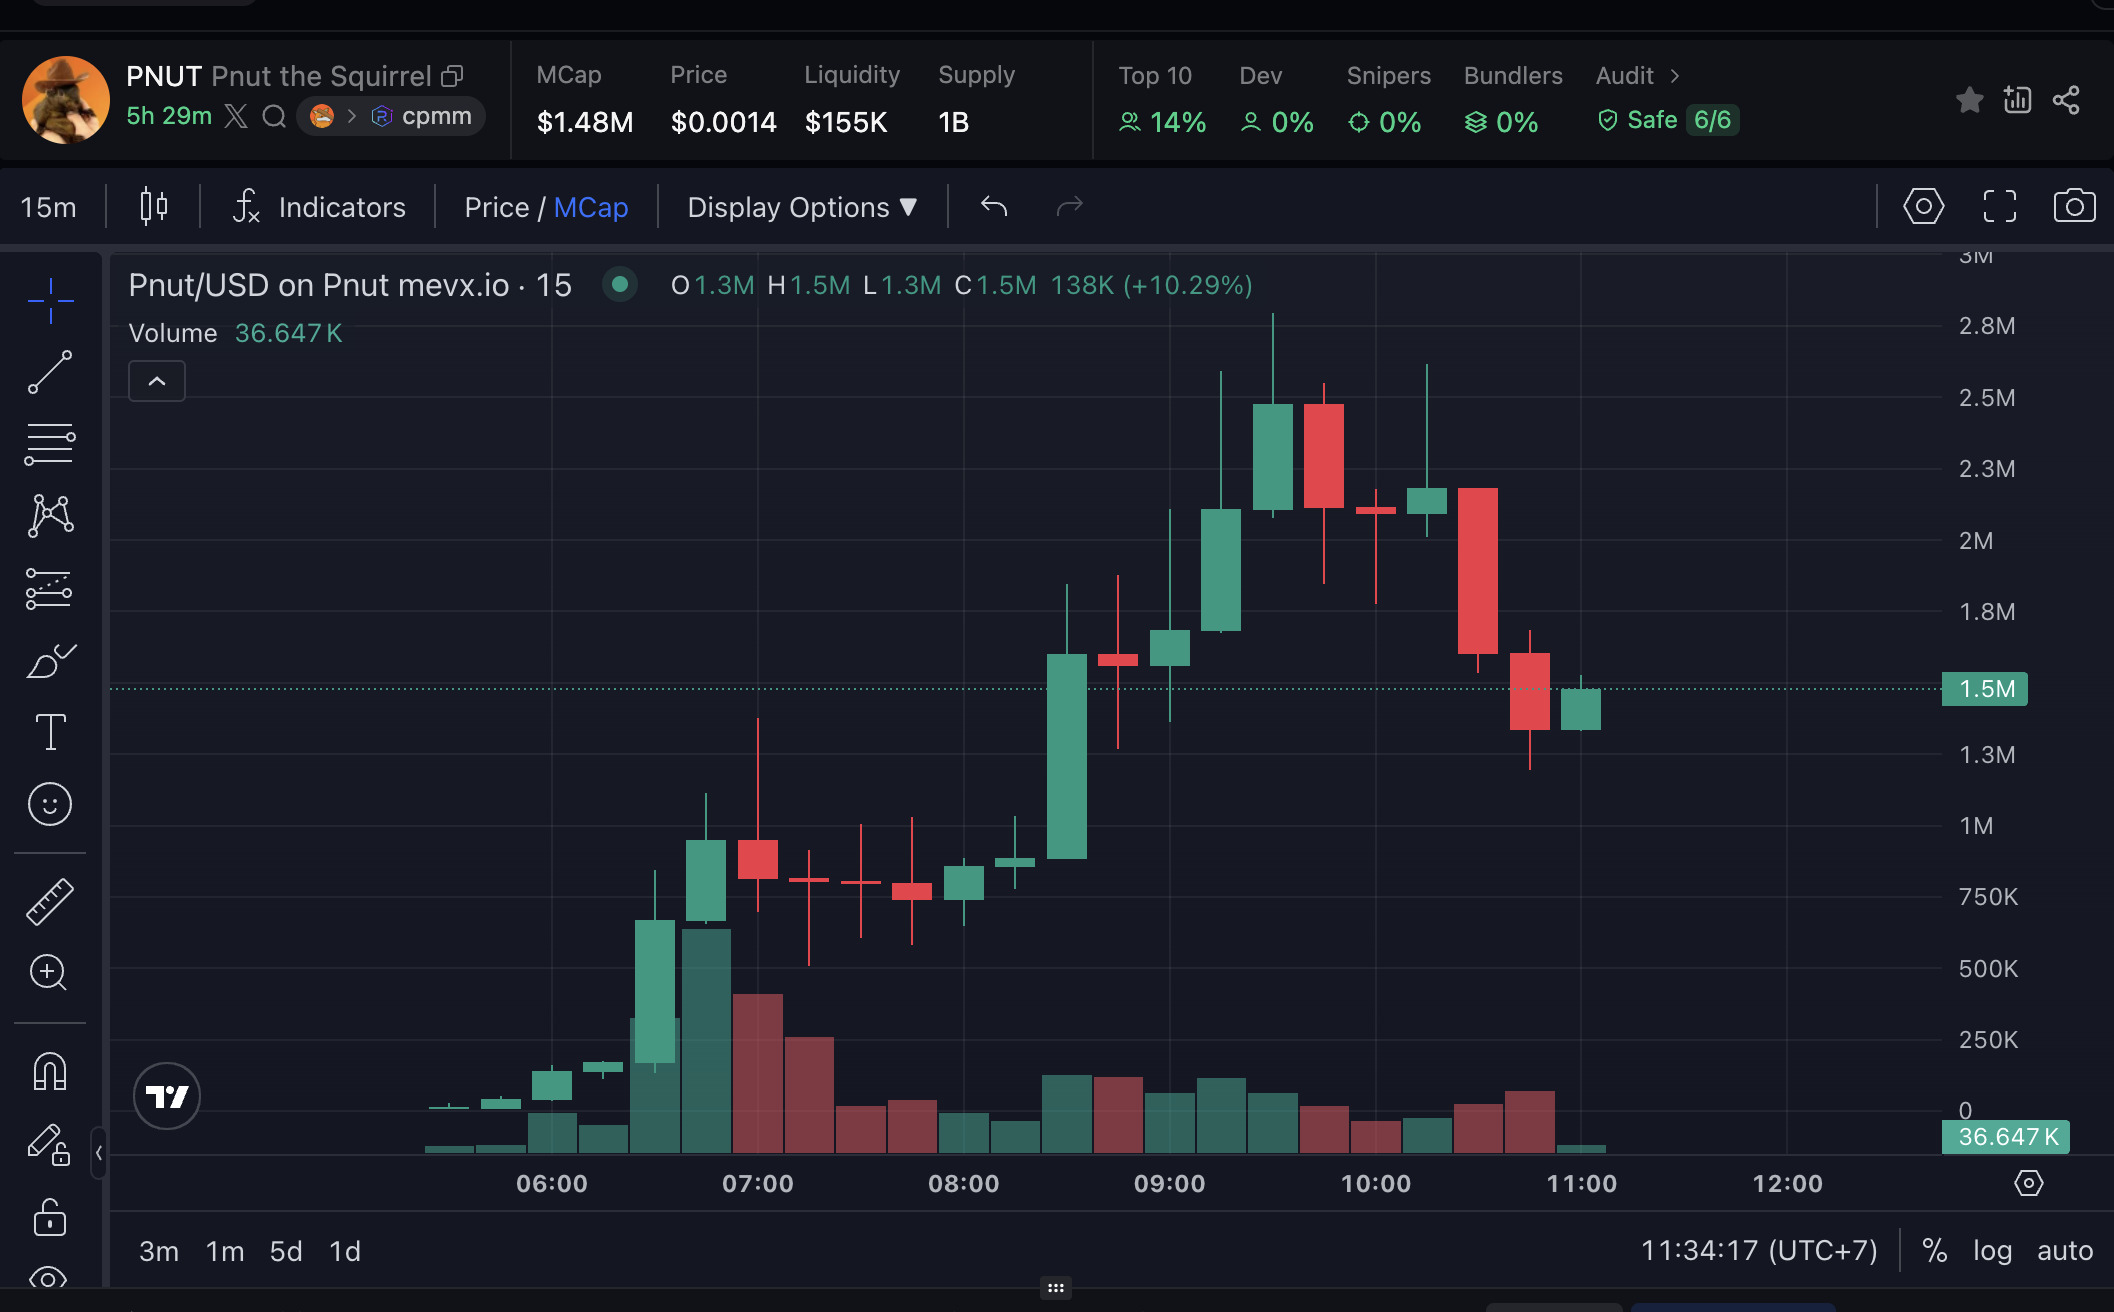Open the X (Twitter) link

coord(236,116)
